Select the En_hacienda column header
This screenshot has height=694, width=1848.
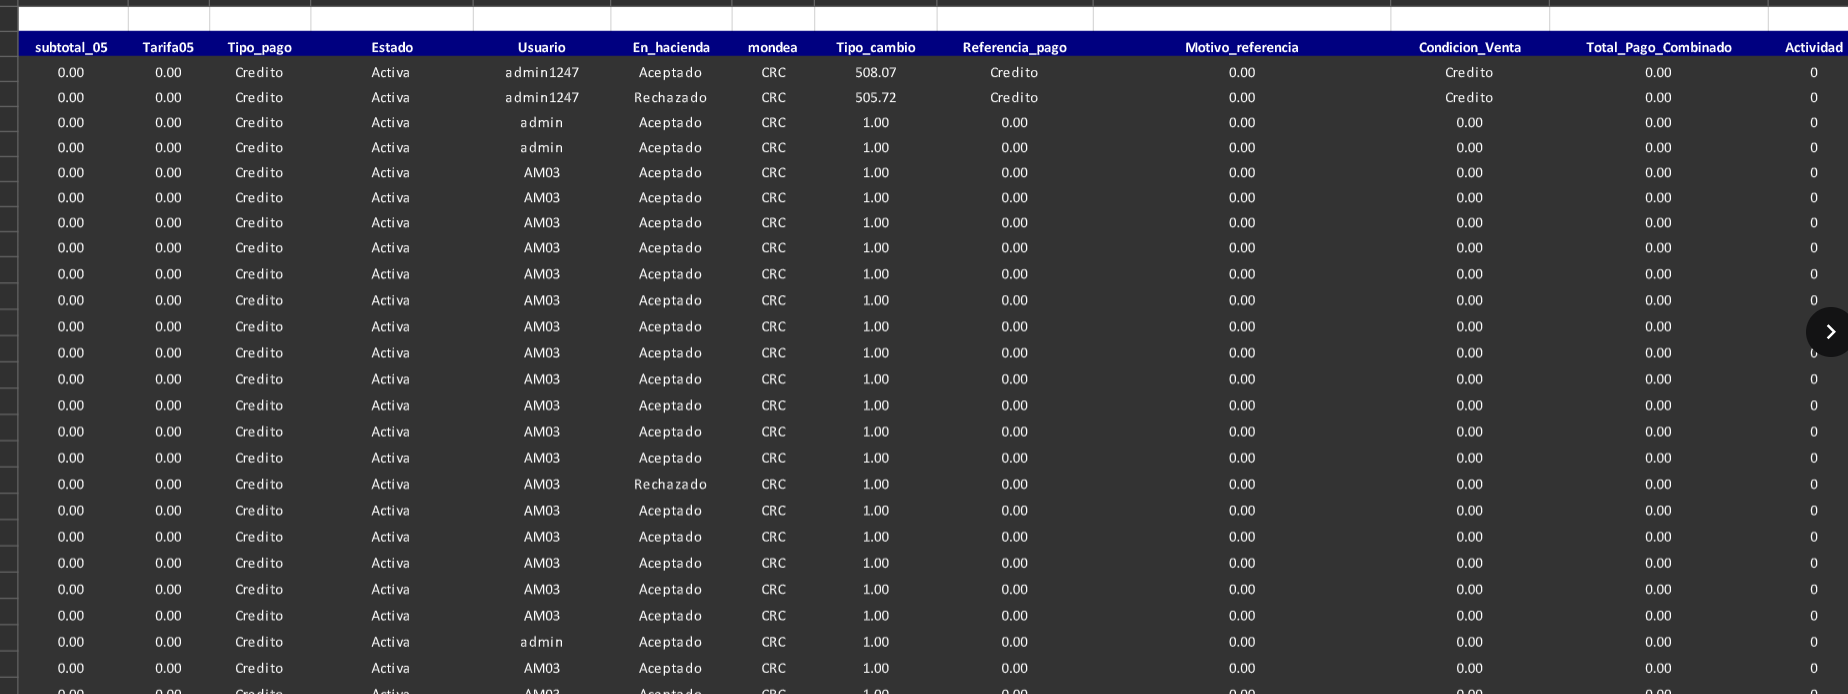point(670,47)
